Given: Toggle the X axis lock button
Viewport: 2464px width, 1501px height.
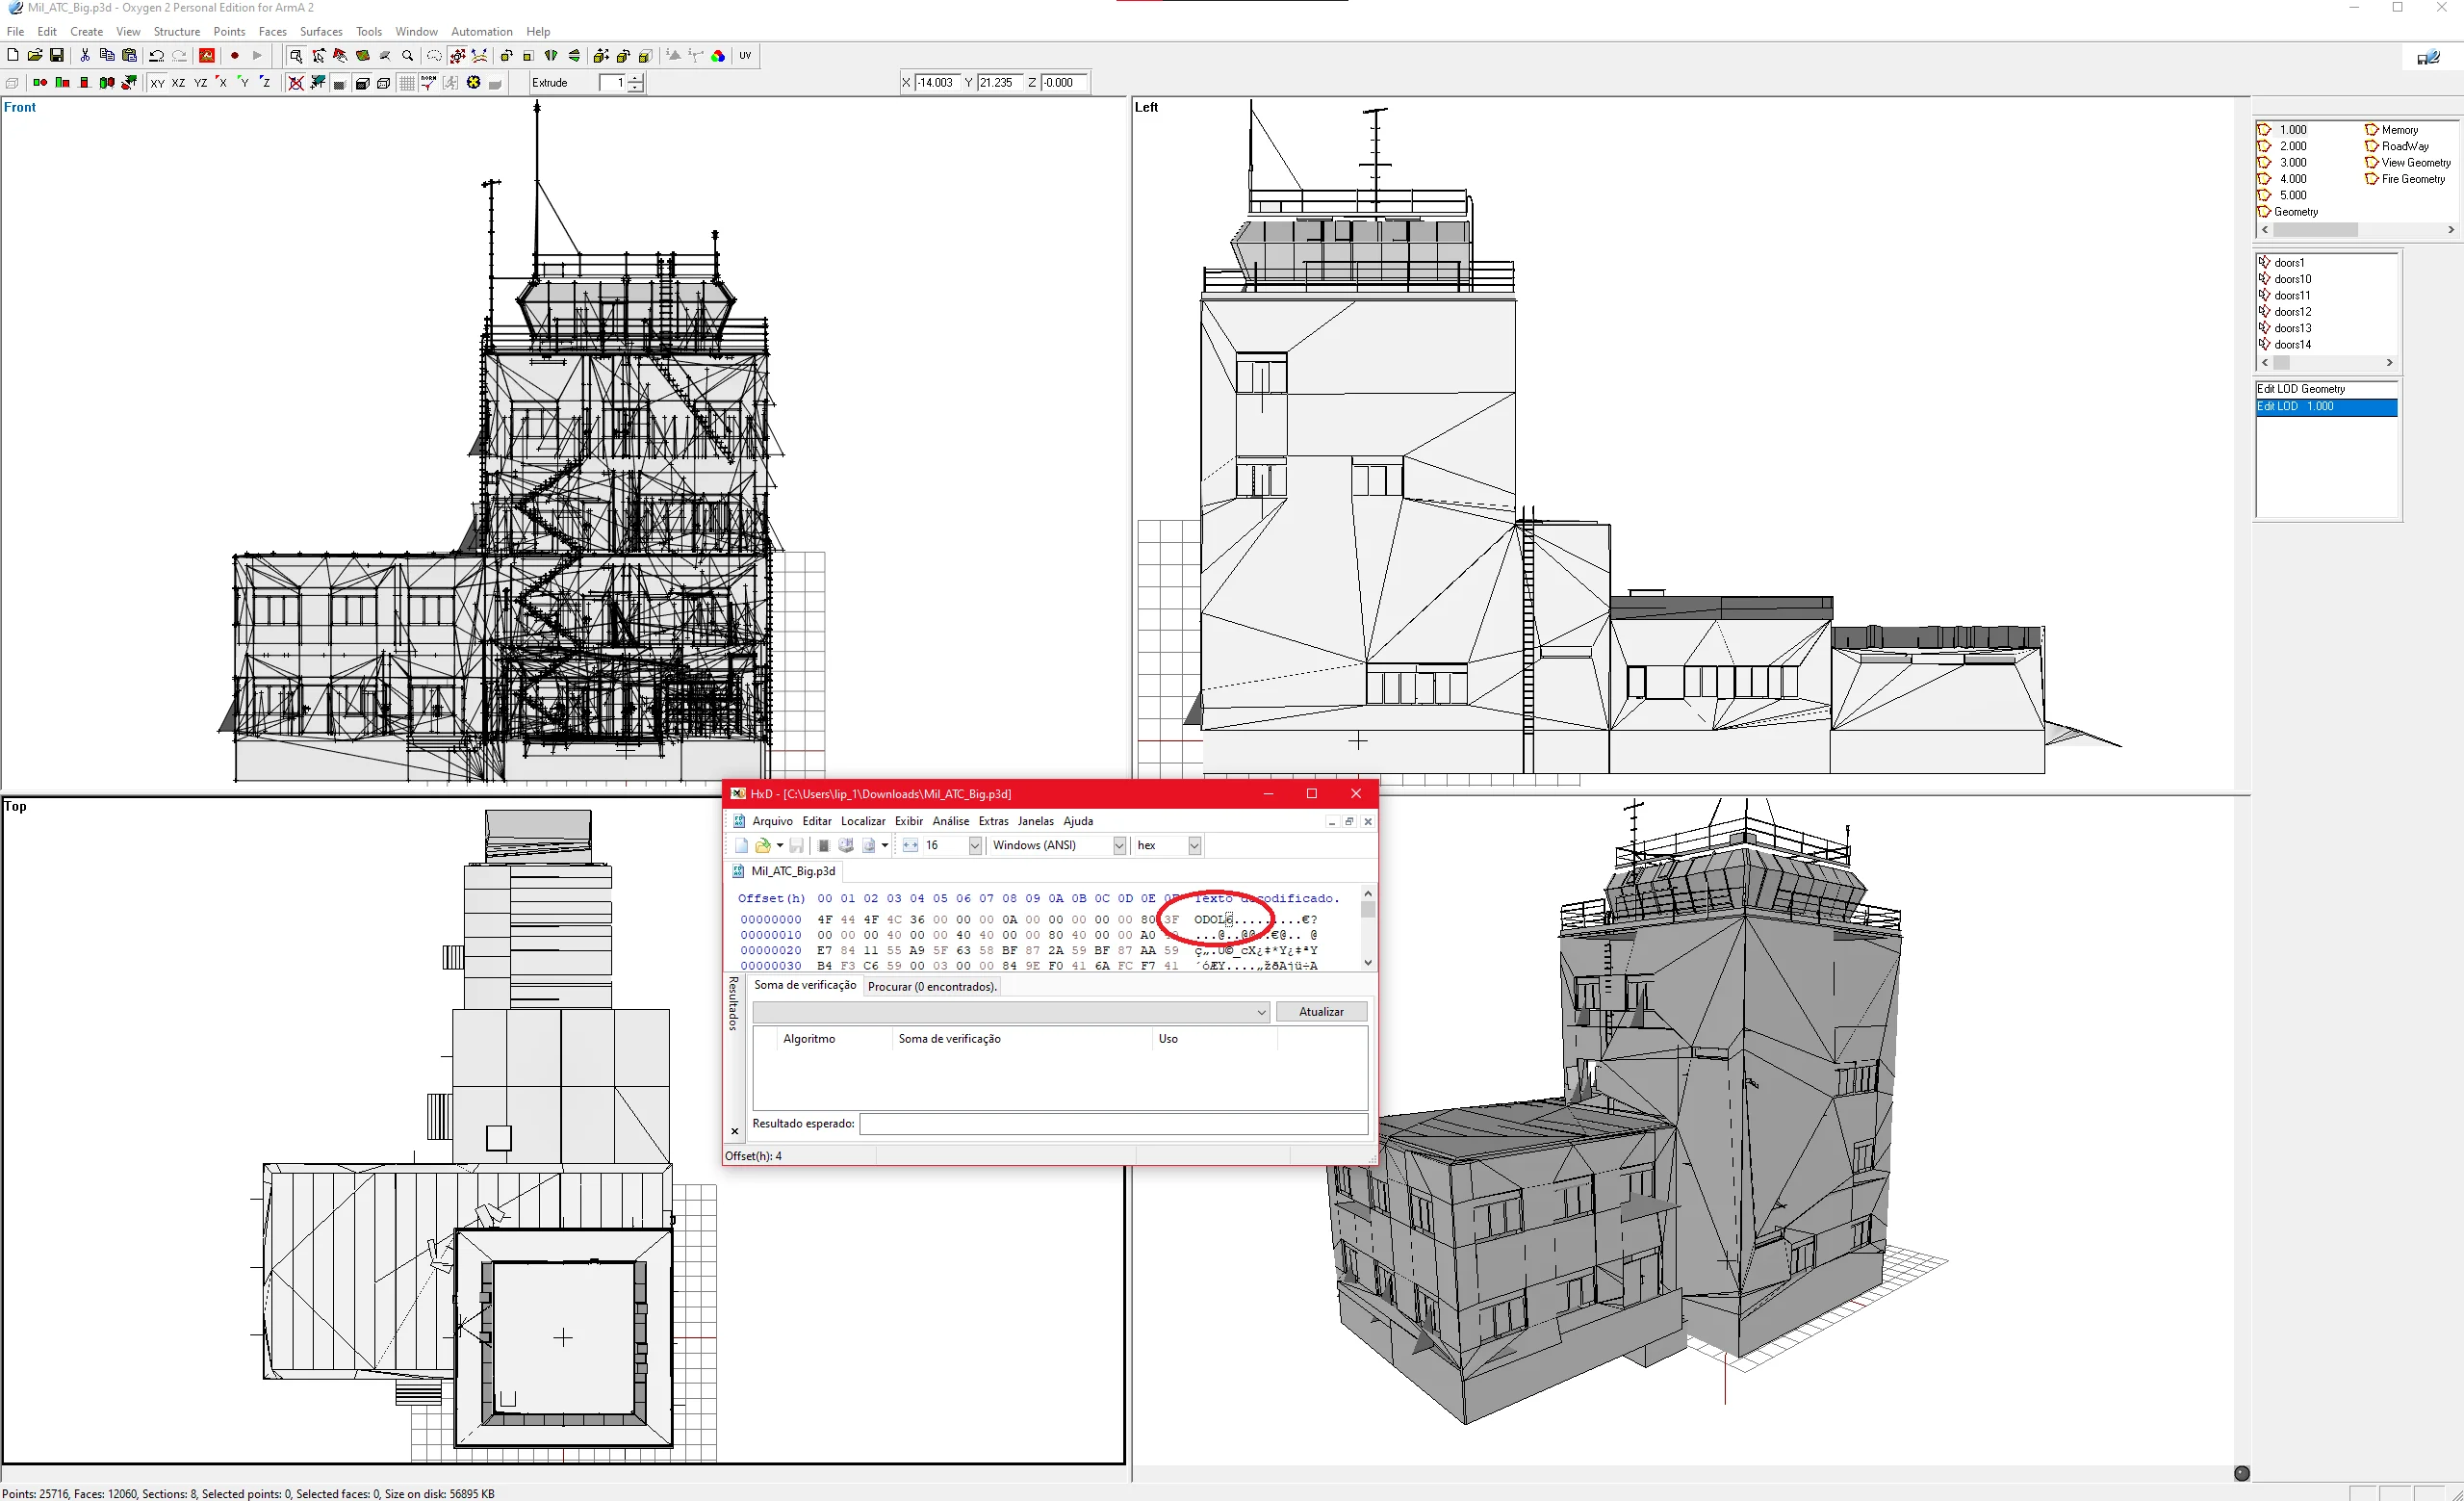Looking at the screenshot, I should 222,83.
